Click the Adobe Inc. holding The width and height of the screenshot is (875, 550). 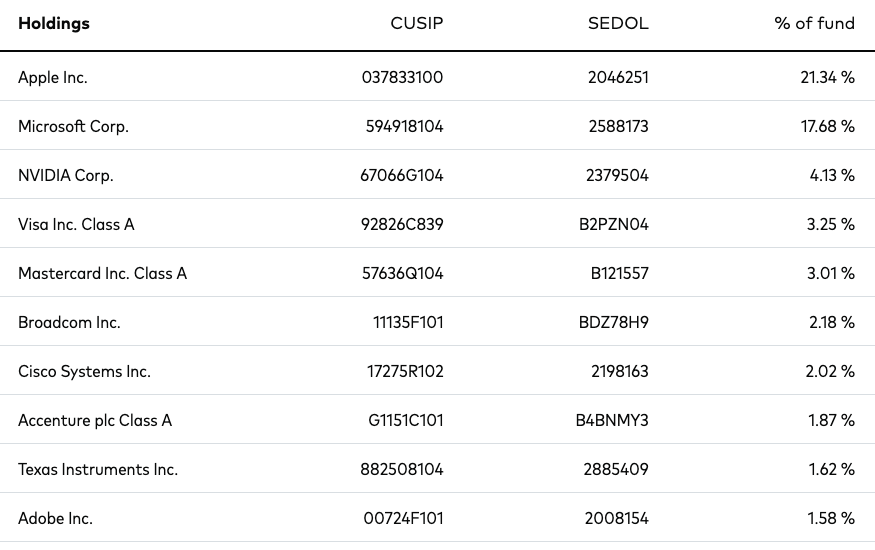click(x=55, y=518)
